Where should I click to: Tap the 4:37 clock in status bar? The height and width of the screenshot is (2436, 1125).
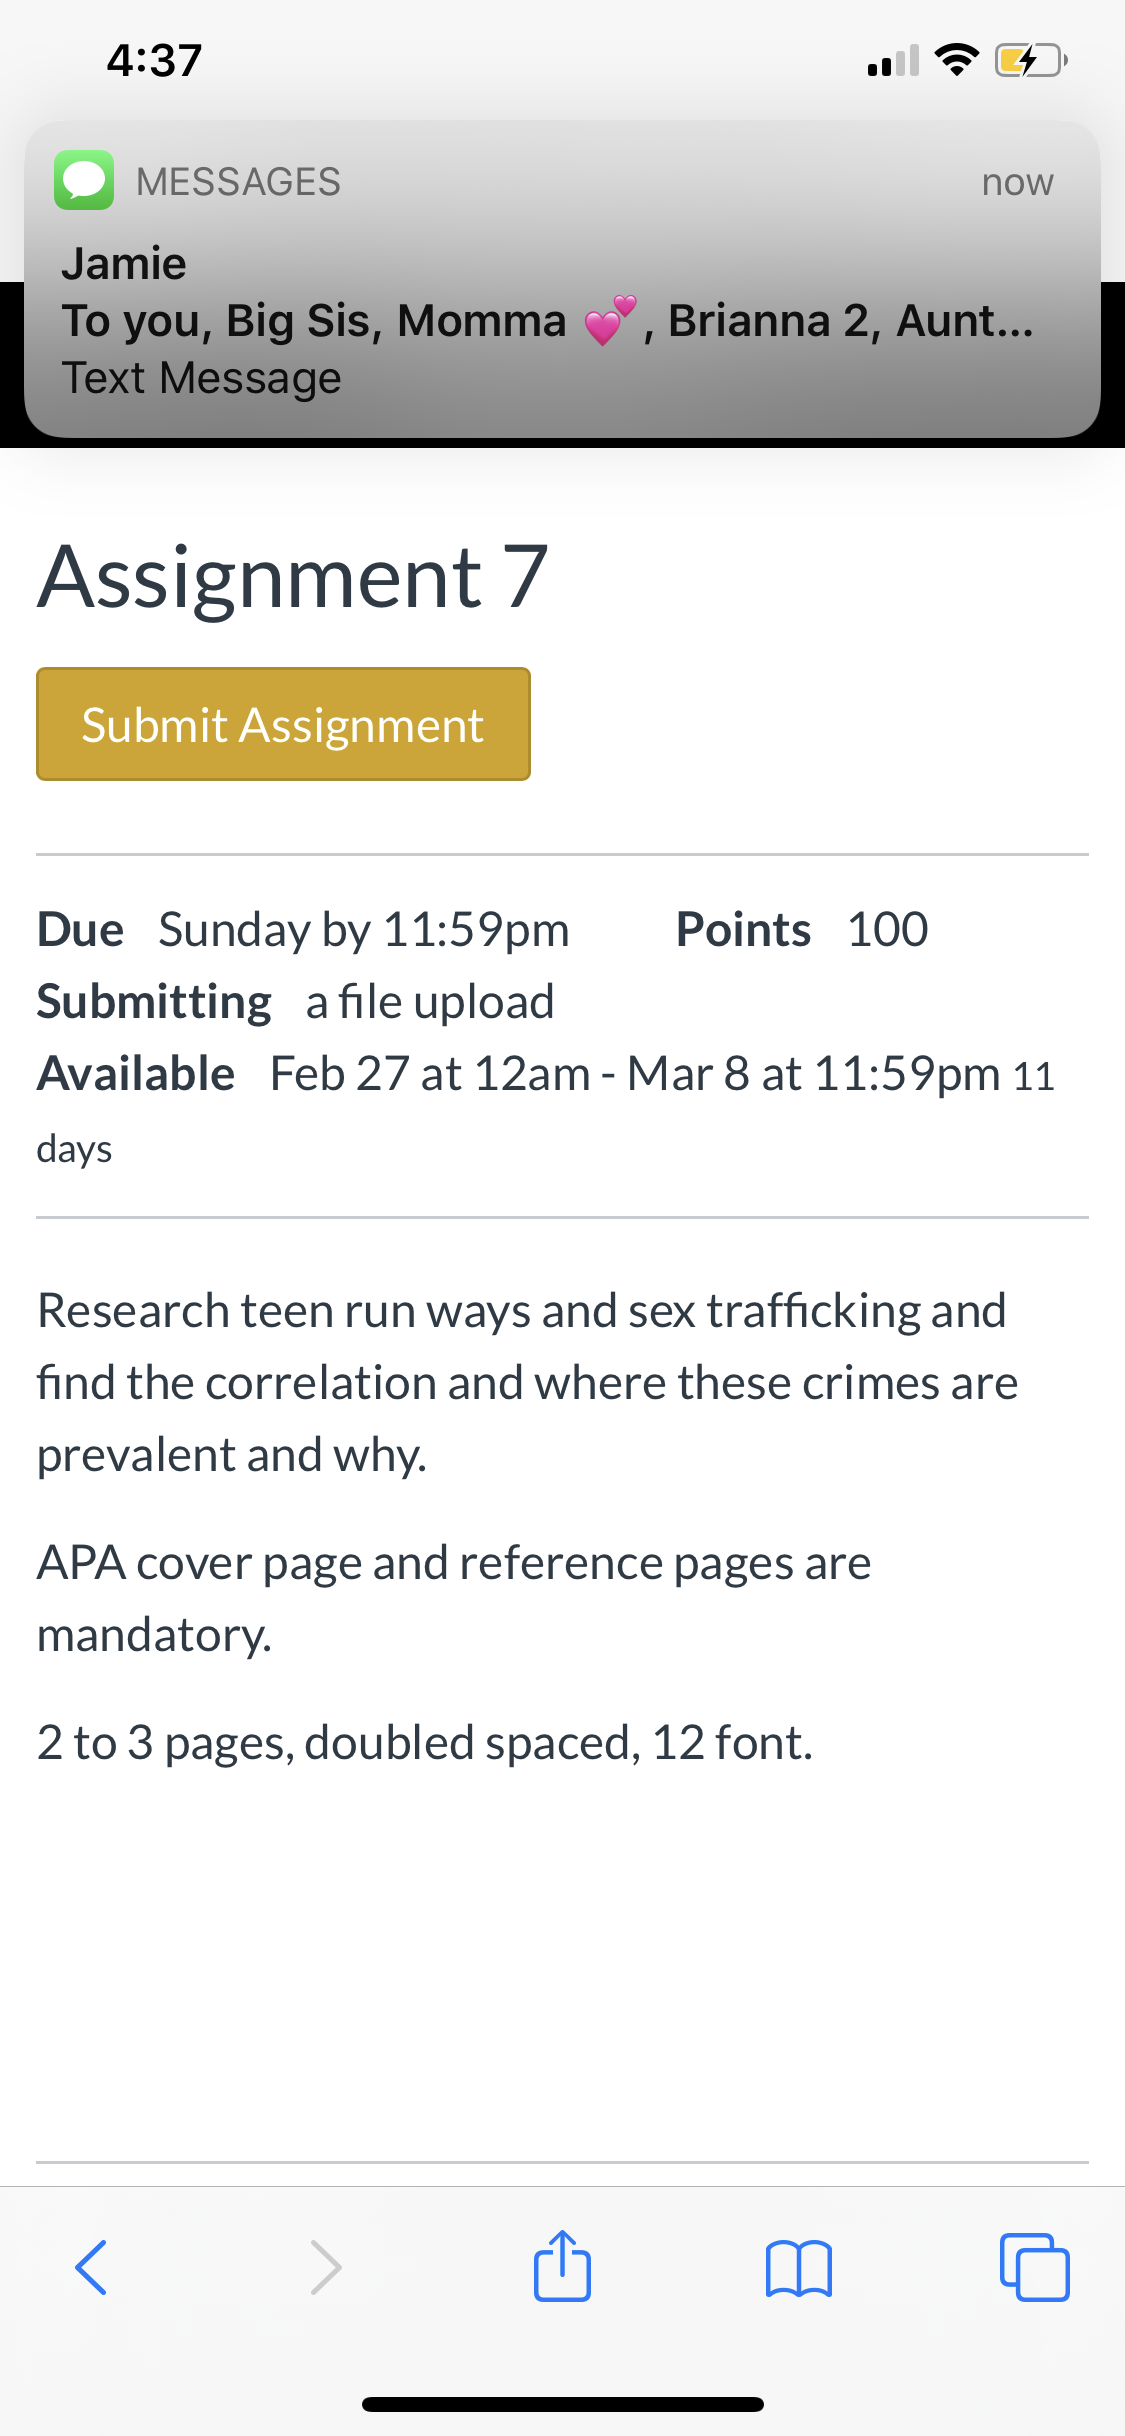click(x=154, y=60)
